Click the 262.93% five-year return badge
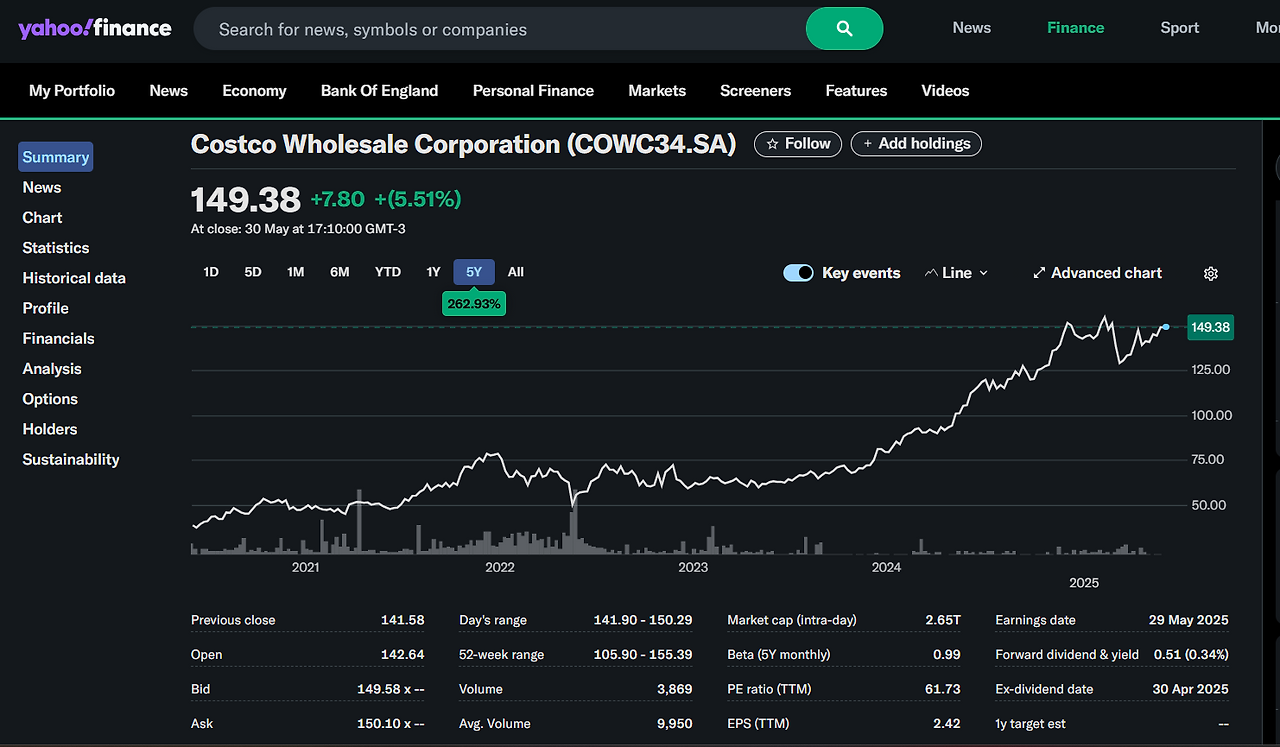 (x=474, y=303)
